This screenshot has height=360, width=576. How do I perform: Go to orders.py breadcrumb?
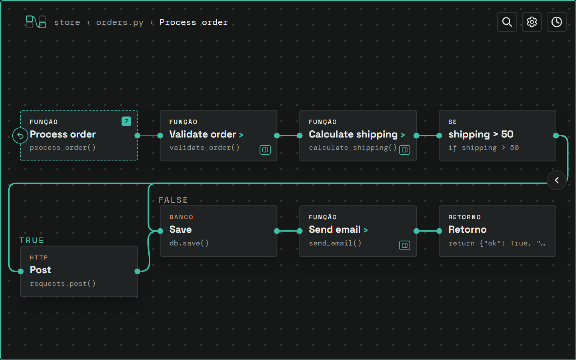pos(120,22)
